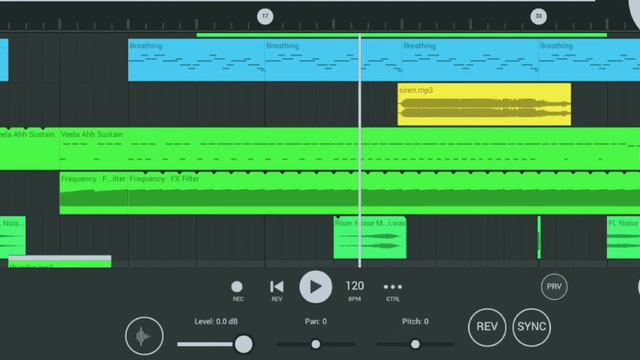Click the Pitch: 0 label

coord(415,322)
